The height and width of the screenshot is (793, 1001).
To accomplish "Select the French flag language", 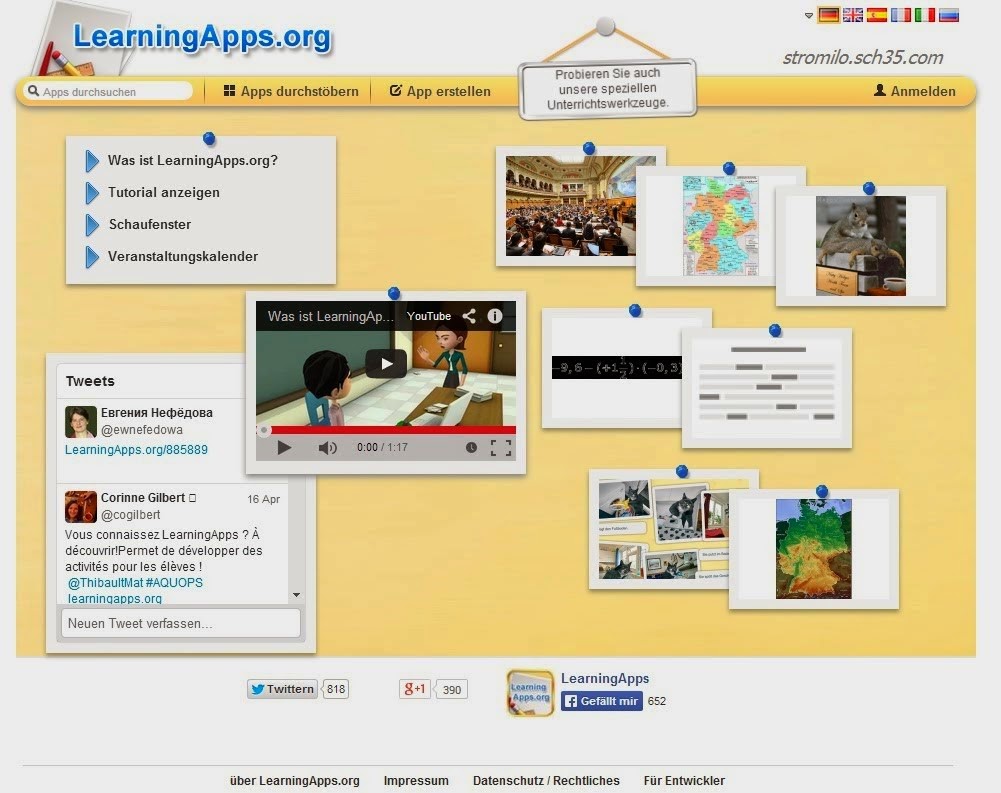I will [901, 15].
